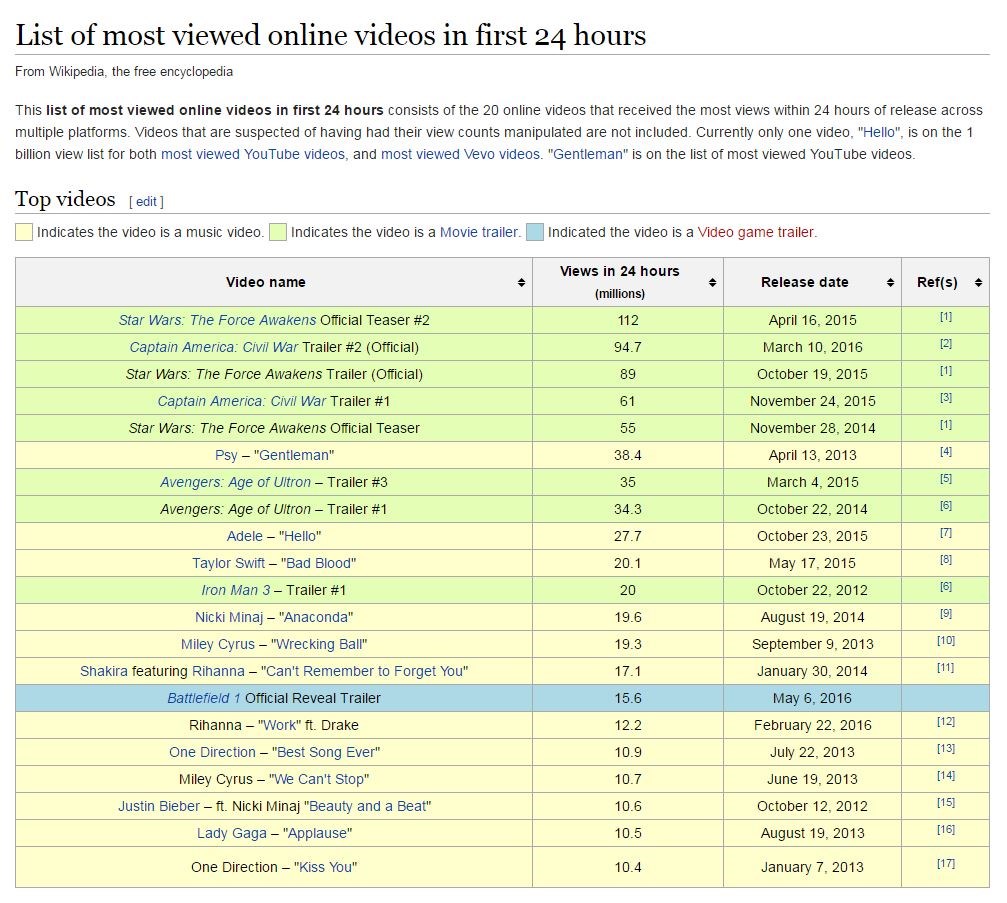Open the "Best Song Ever" link
Viewport: 1007px width, 903px height.
tap(326, 751)
